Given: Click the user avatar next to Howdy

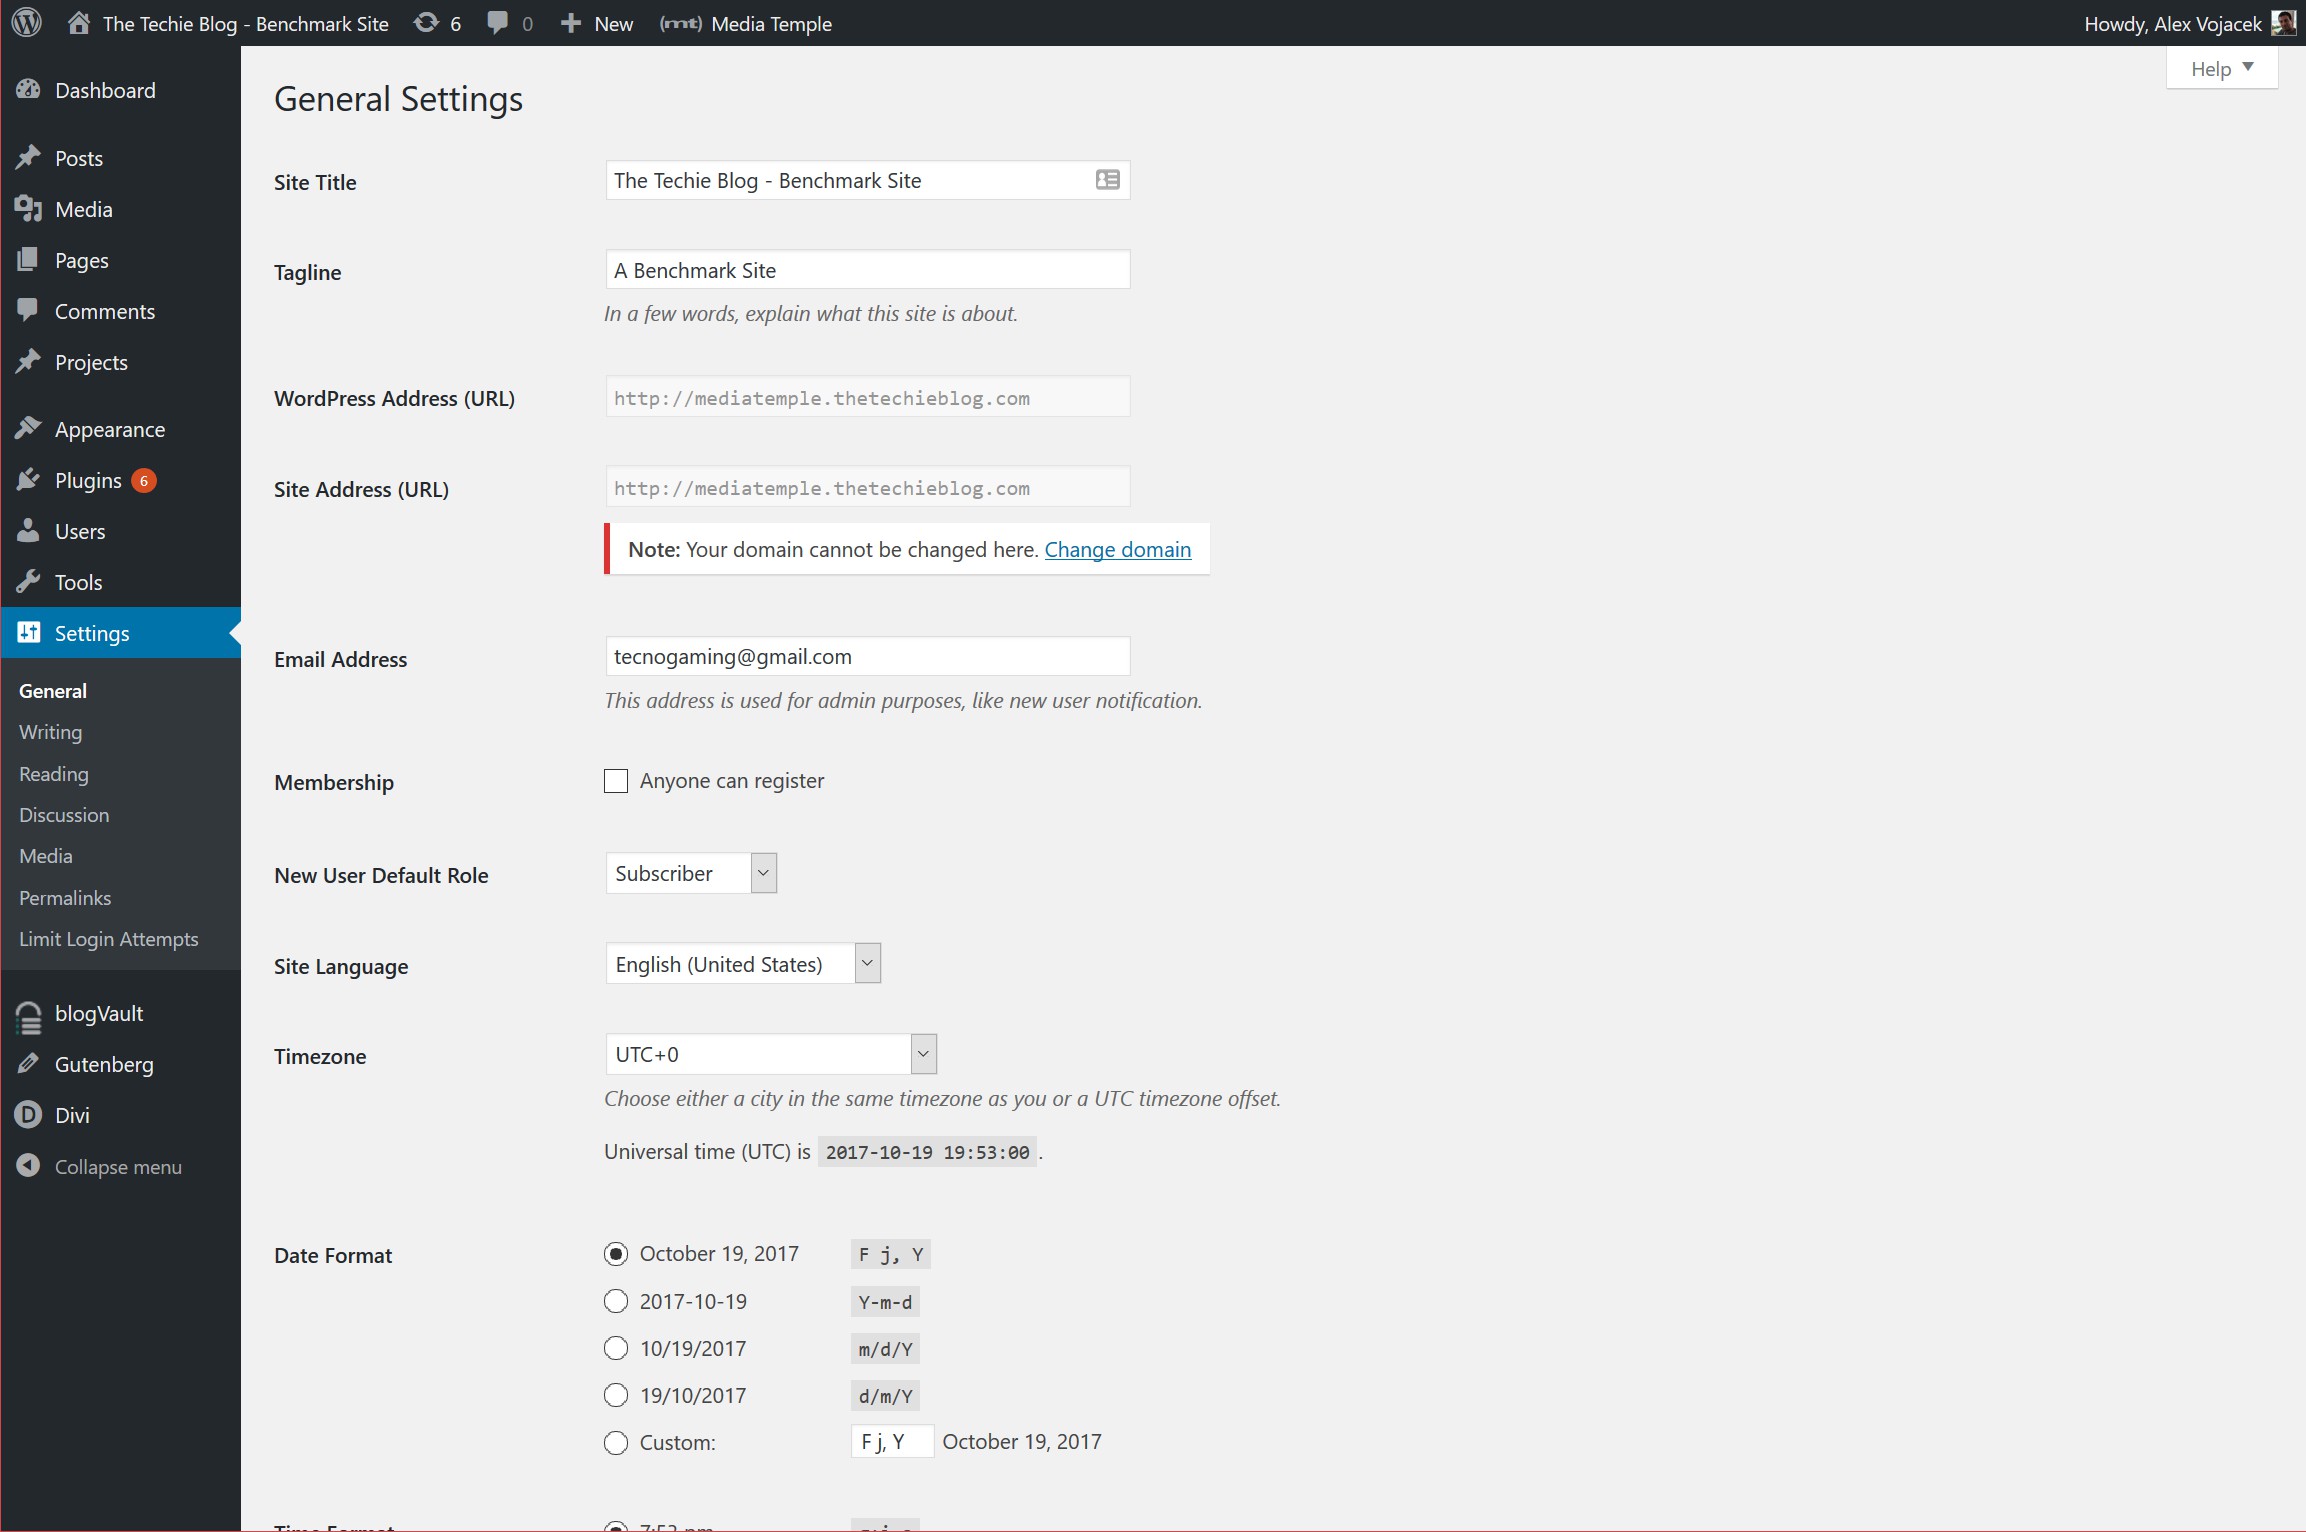Looking at the screenshot, I should (x=2284, y=23).
